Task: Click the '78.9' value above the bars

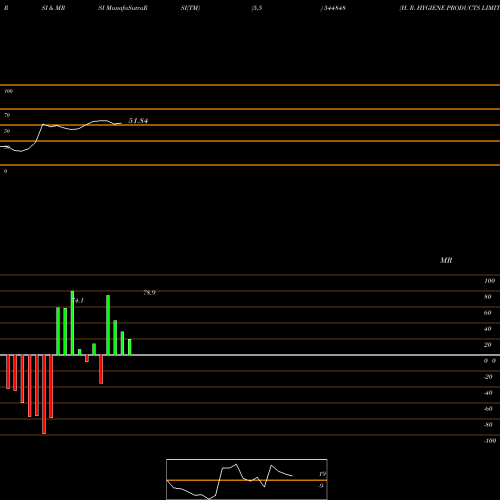Action: (149, 293)
